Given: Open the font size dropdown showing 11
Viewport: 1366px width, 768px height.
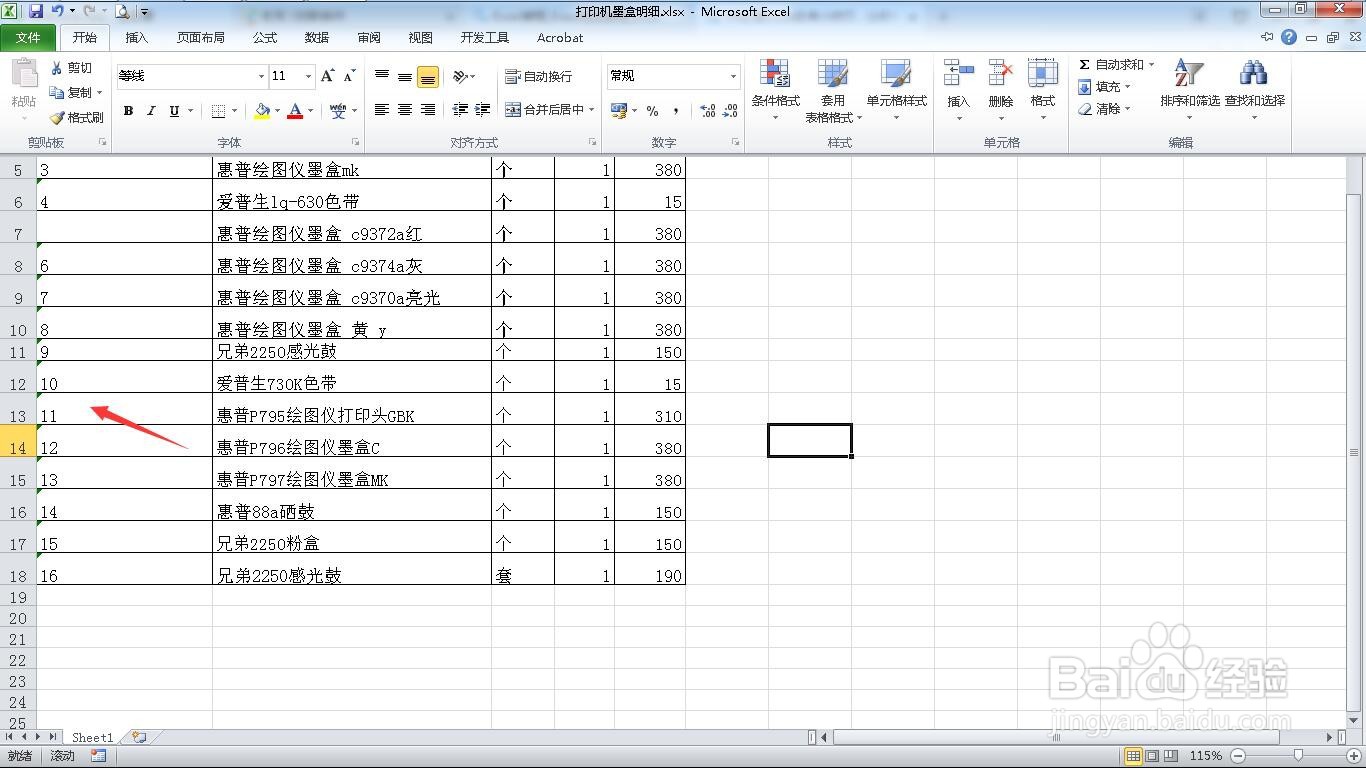Looking at the screenshot, I should tap(308, 76).
